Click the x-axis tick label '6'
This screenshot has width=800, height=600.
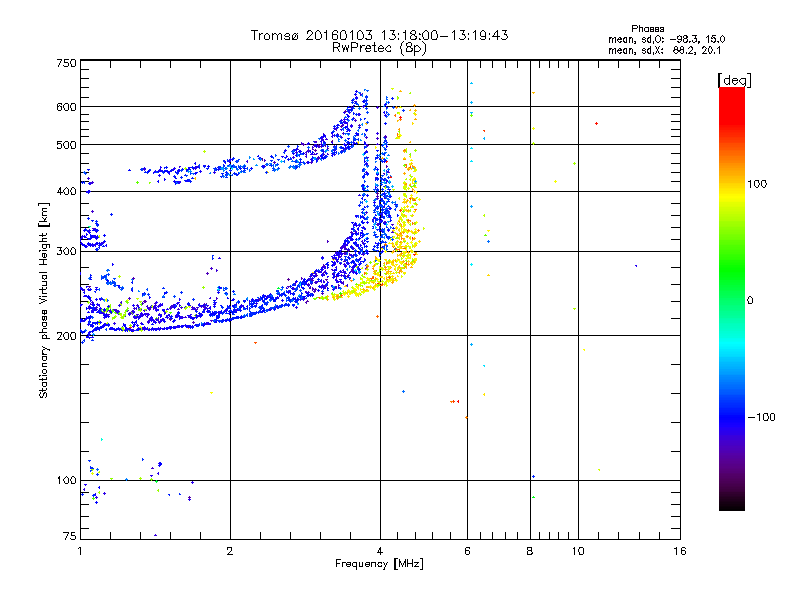point(467,551)
